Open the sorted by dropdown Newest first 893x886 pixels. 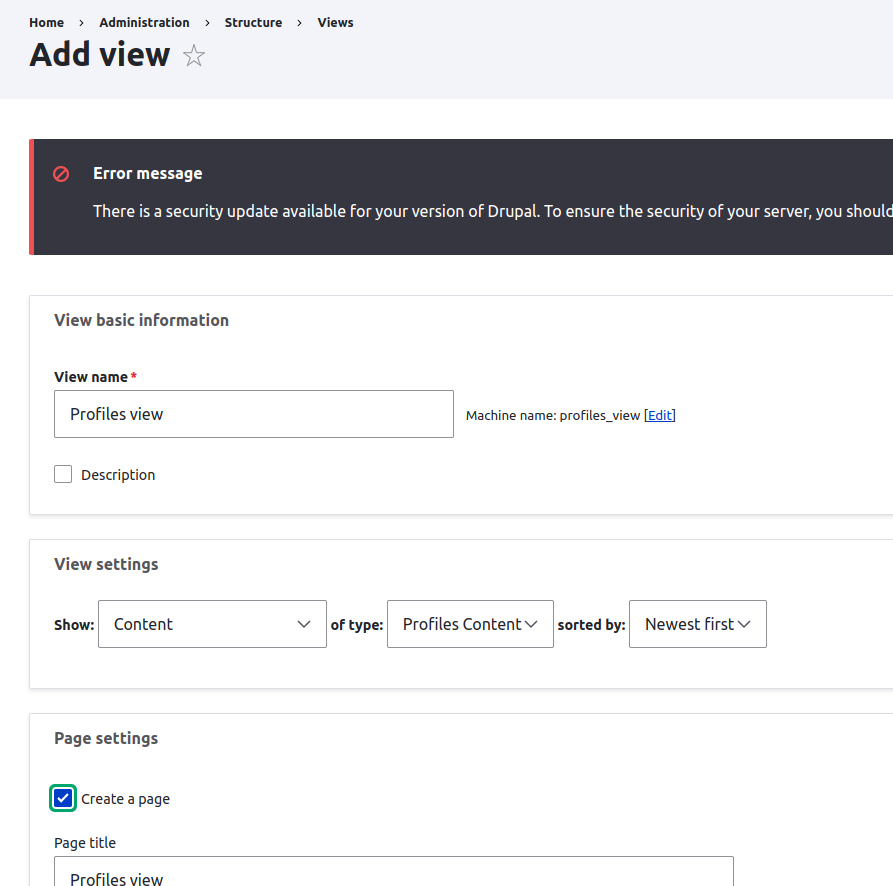pyautogui.click(x=698, y=624)
